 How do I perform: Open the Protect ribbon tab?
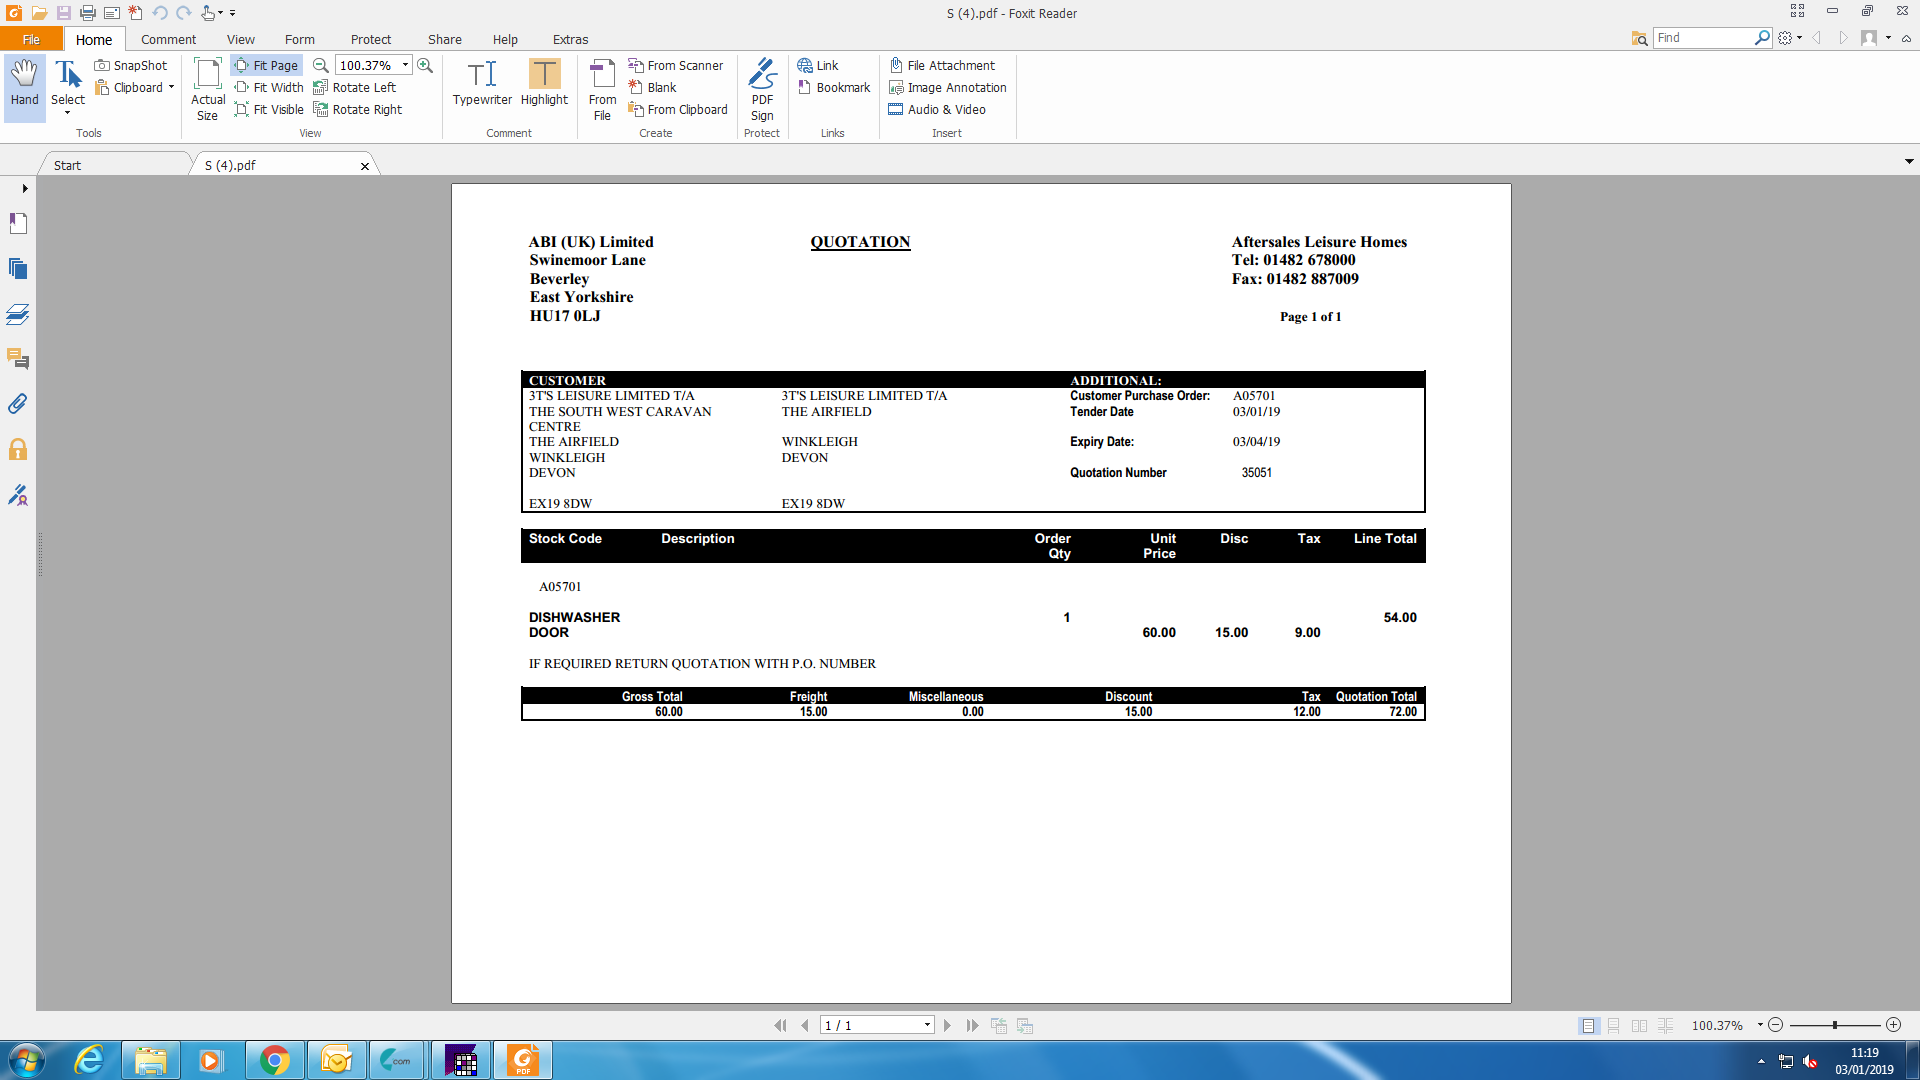370,39
